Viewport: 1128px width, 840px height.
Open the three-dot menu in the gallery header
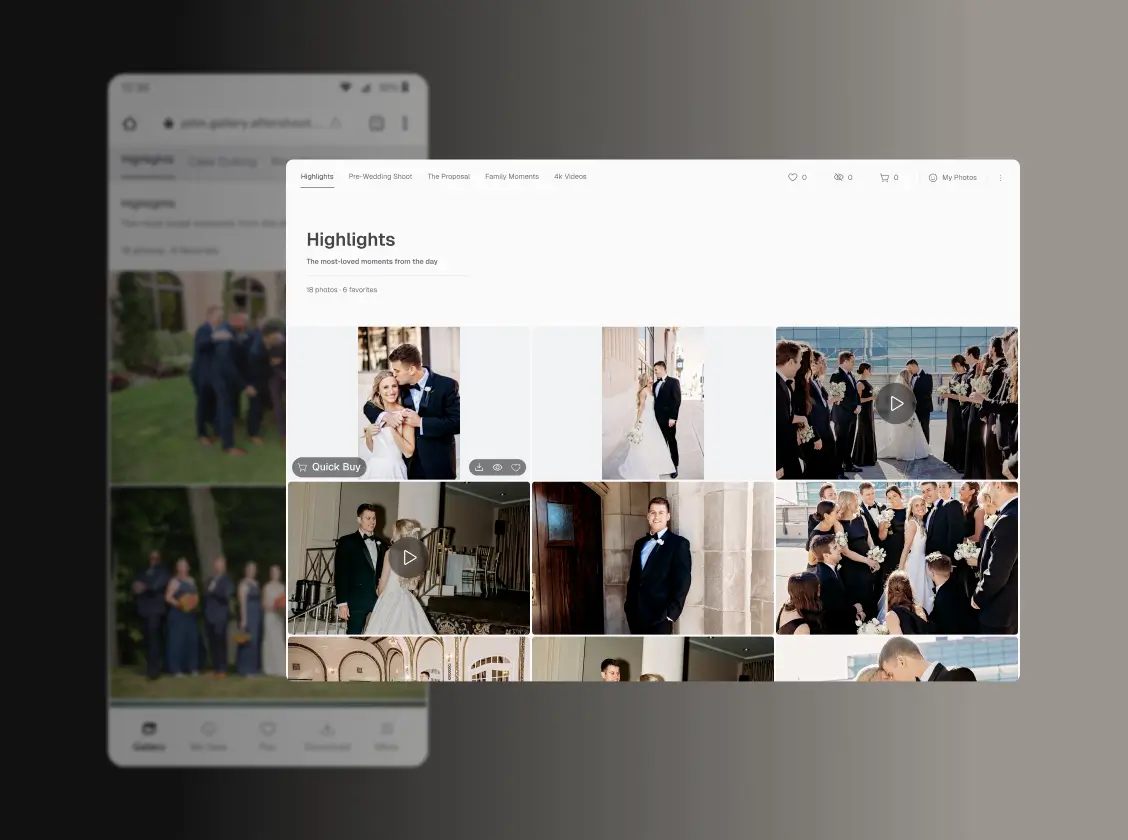pyautogui.click(x=1001, y=177)
